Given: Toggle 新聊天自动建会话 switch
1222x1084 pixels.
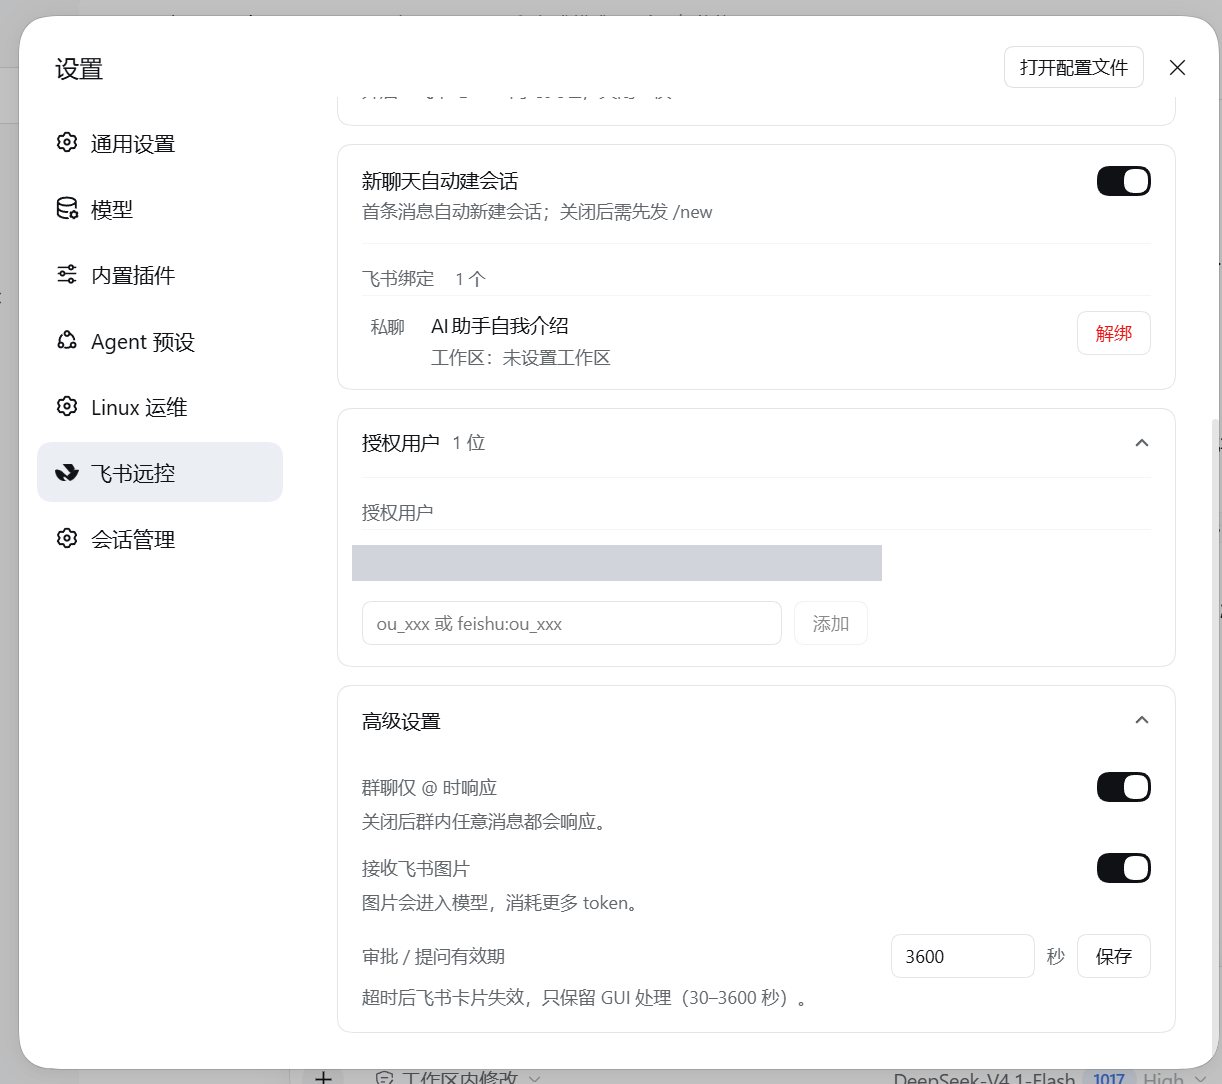Looking at the screenshot, I should point(1124,181).
